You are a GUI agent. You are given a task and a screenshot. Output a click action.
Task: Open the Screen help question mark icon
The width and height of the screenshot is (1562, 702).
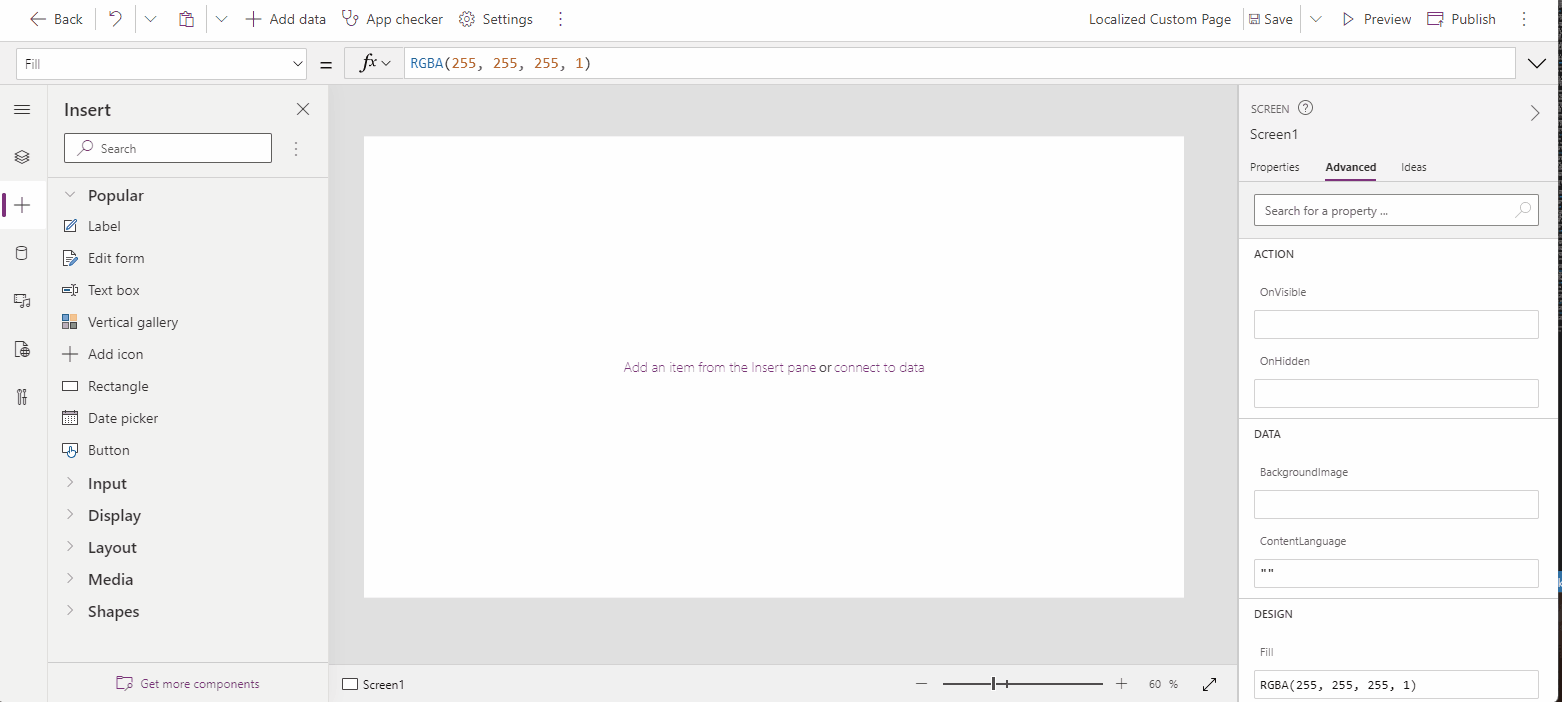[x=1305, y=108]
